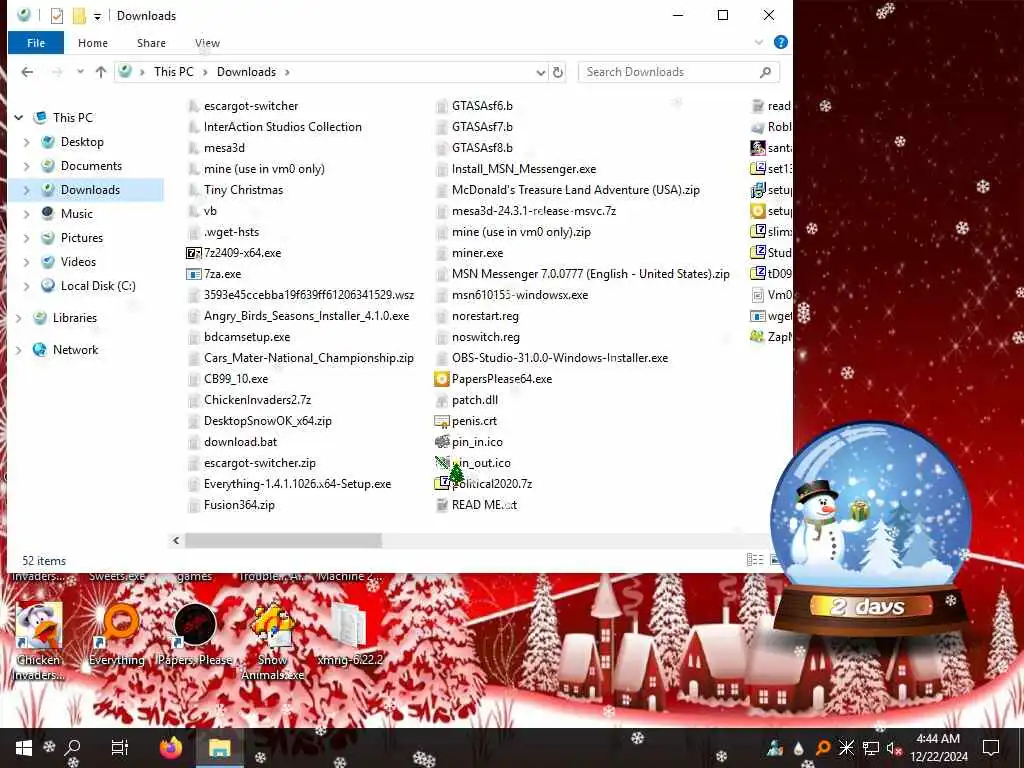Click the snow globe countdown widget
Viewport: 1024px width, 768px height.
coord(871,529)
